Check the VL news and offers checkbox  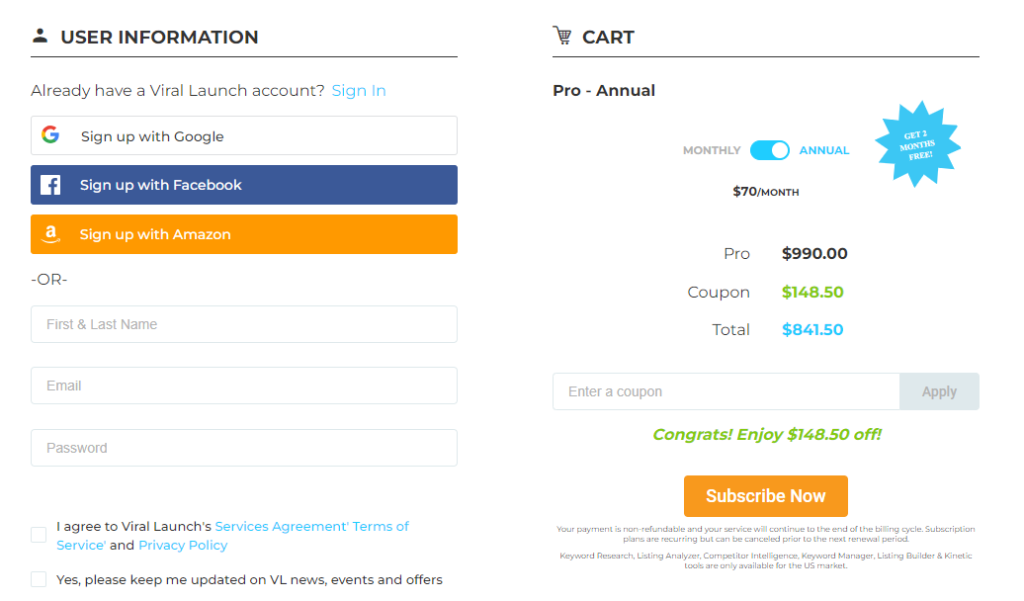(x=38, y=578)
